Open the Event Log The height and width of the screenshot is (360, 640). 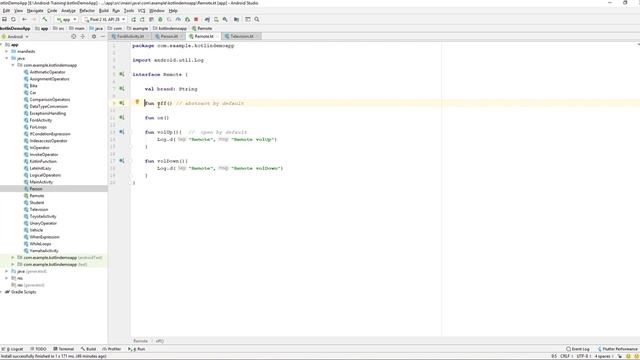pos(578,349)
